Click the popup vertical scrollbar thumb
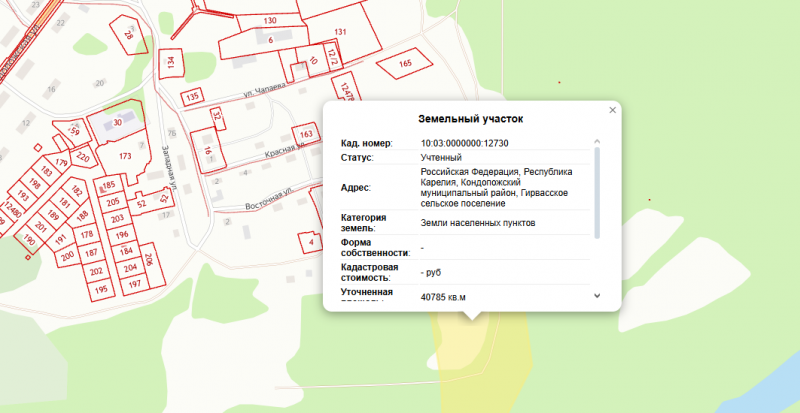The image size is (800, 413). (x=597, y=192)
